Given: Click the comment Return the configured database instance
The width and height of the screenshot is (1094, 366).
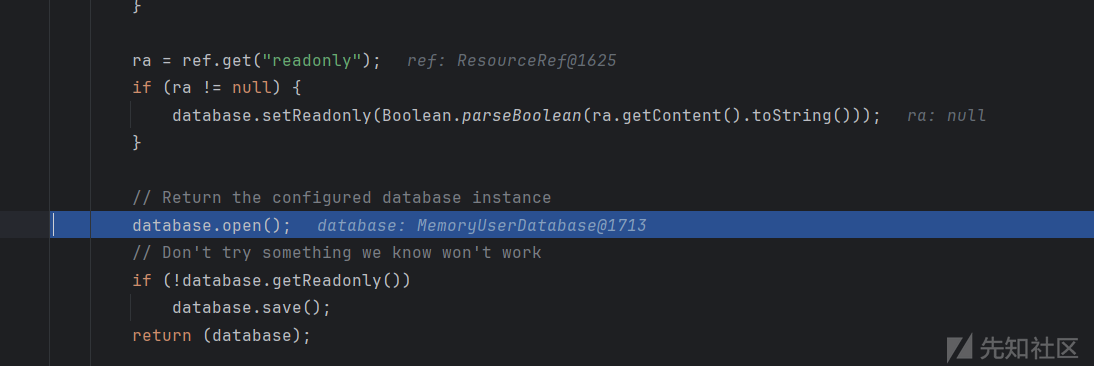Looking at the screenshot, I should coord(342,197).
